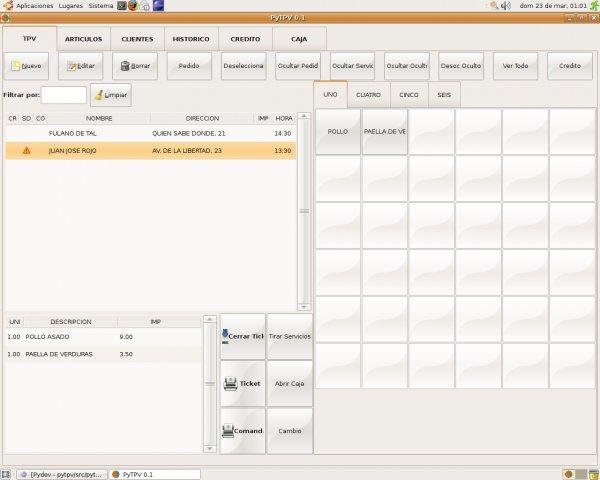Click the Cerrar Ticket save icon

[x=243, y=337]
